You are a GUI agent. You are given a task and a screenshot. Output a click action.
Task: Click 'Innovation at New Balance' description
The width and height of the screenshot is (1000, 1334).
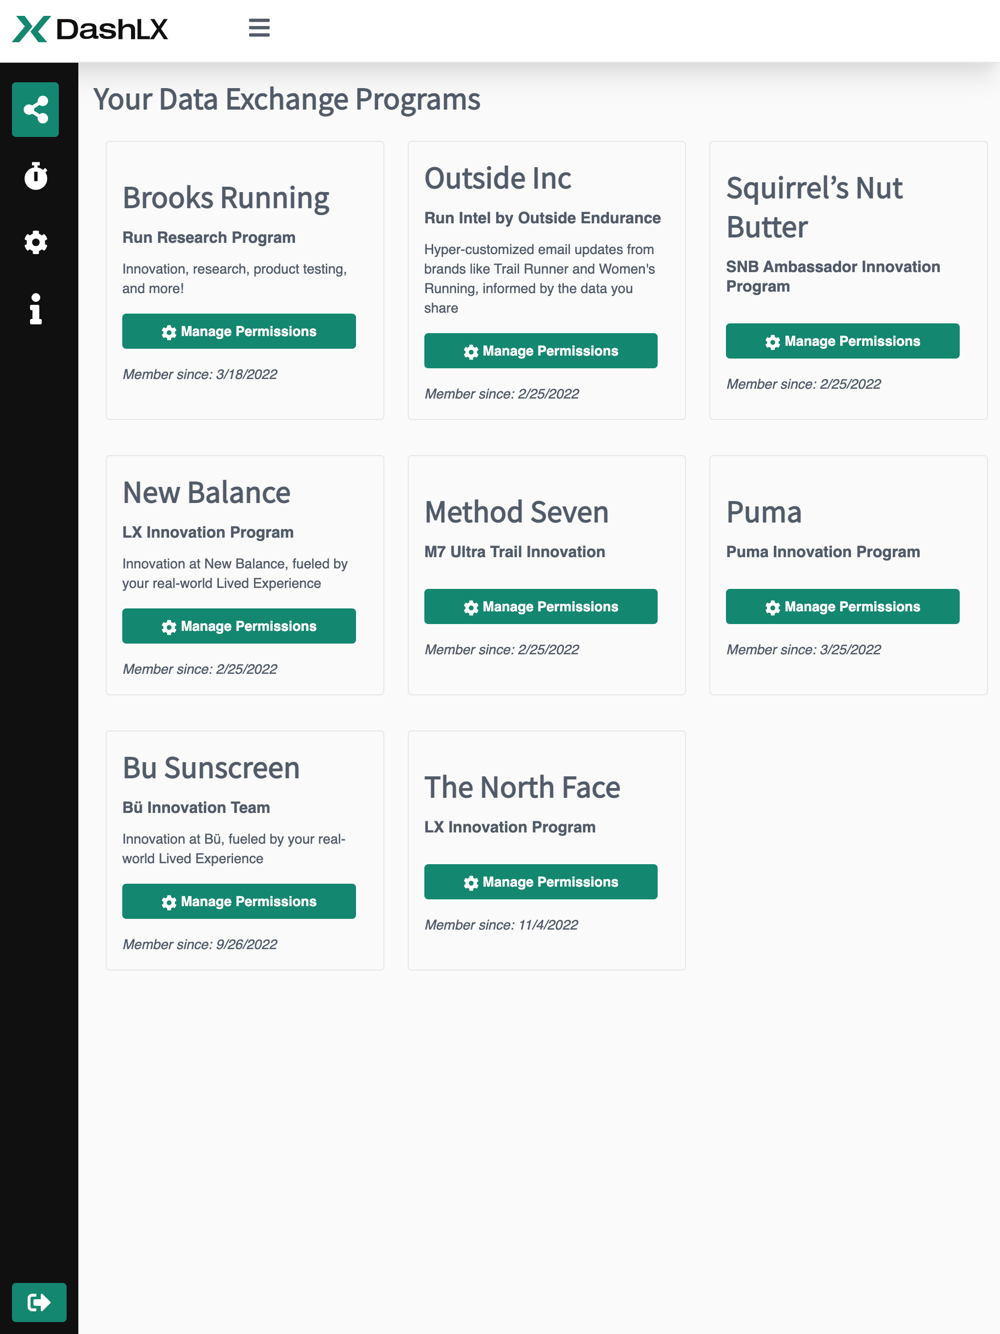235,574
